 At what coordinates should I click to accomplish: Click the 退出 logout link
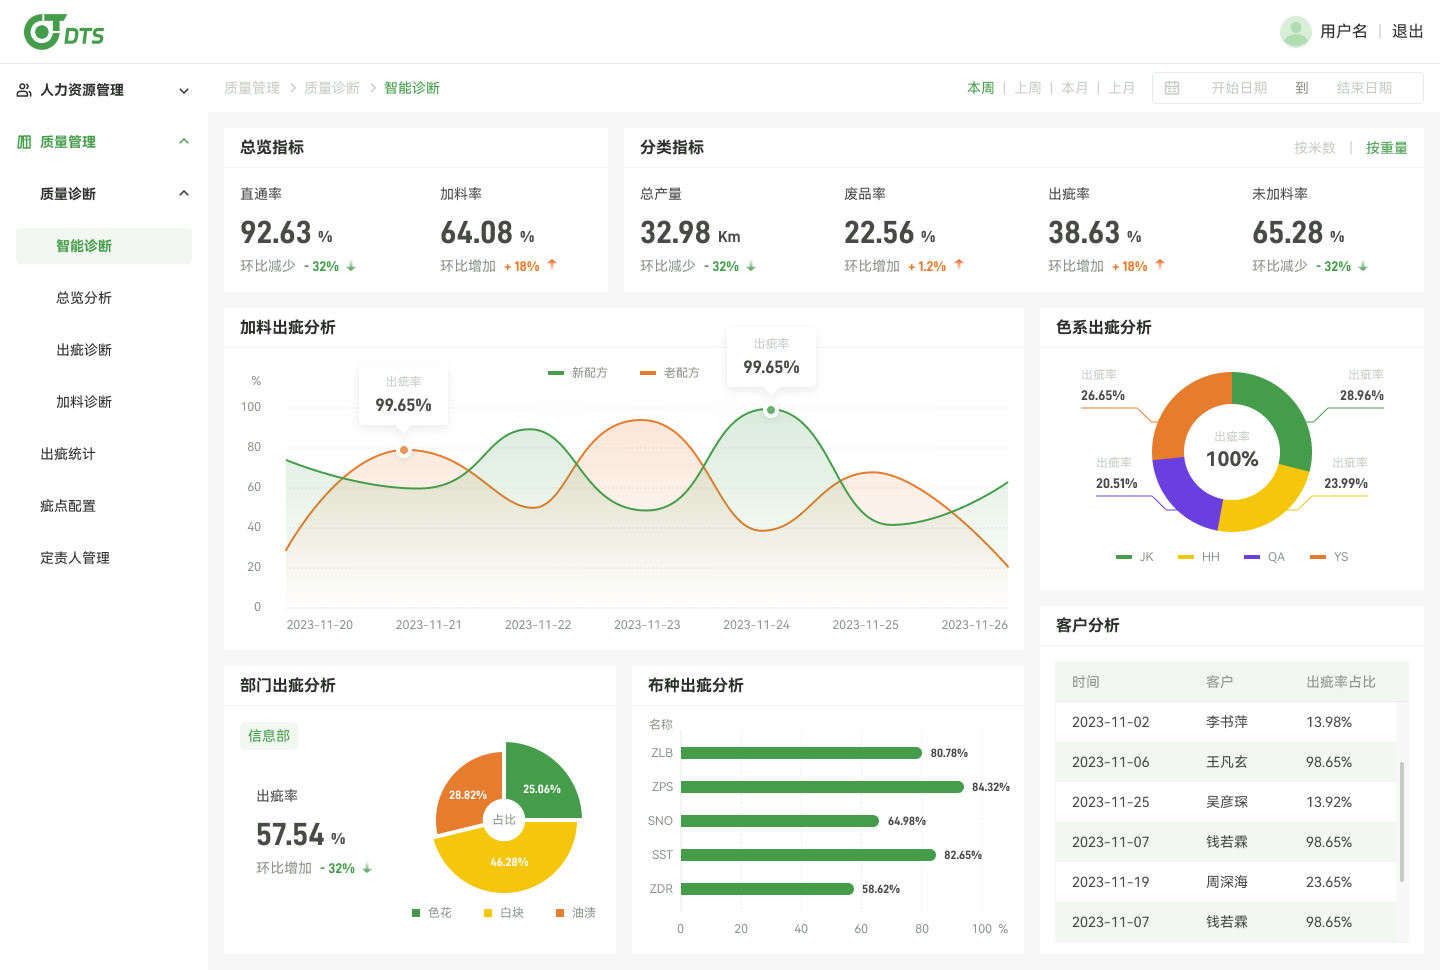(1408, 32)
